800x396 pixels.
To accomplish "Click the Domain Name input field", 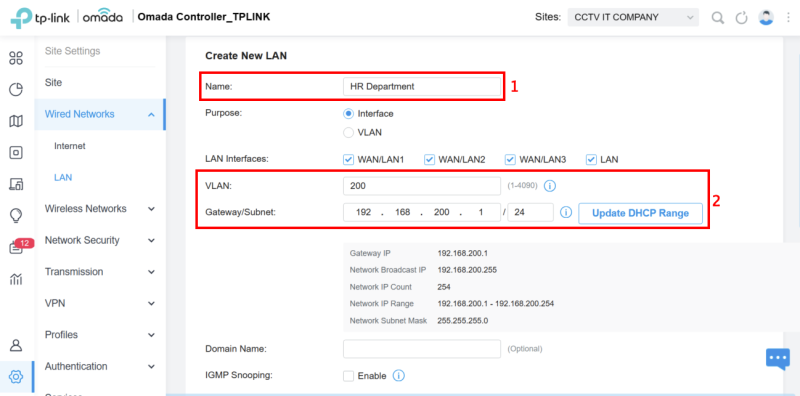I will tap(422, 349).
